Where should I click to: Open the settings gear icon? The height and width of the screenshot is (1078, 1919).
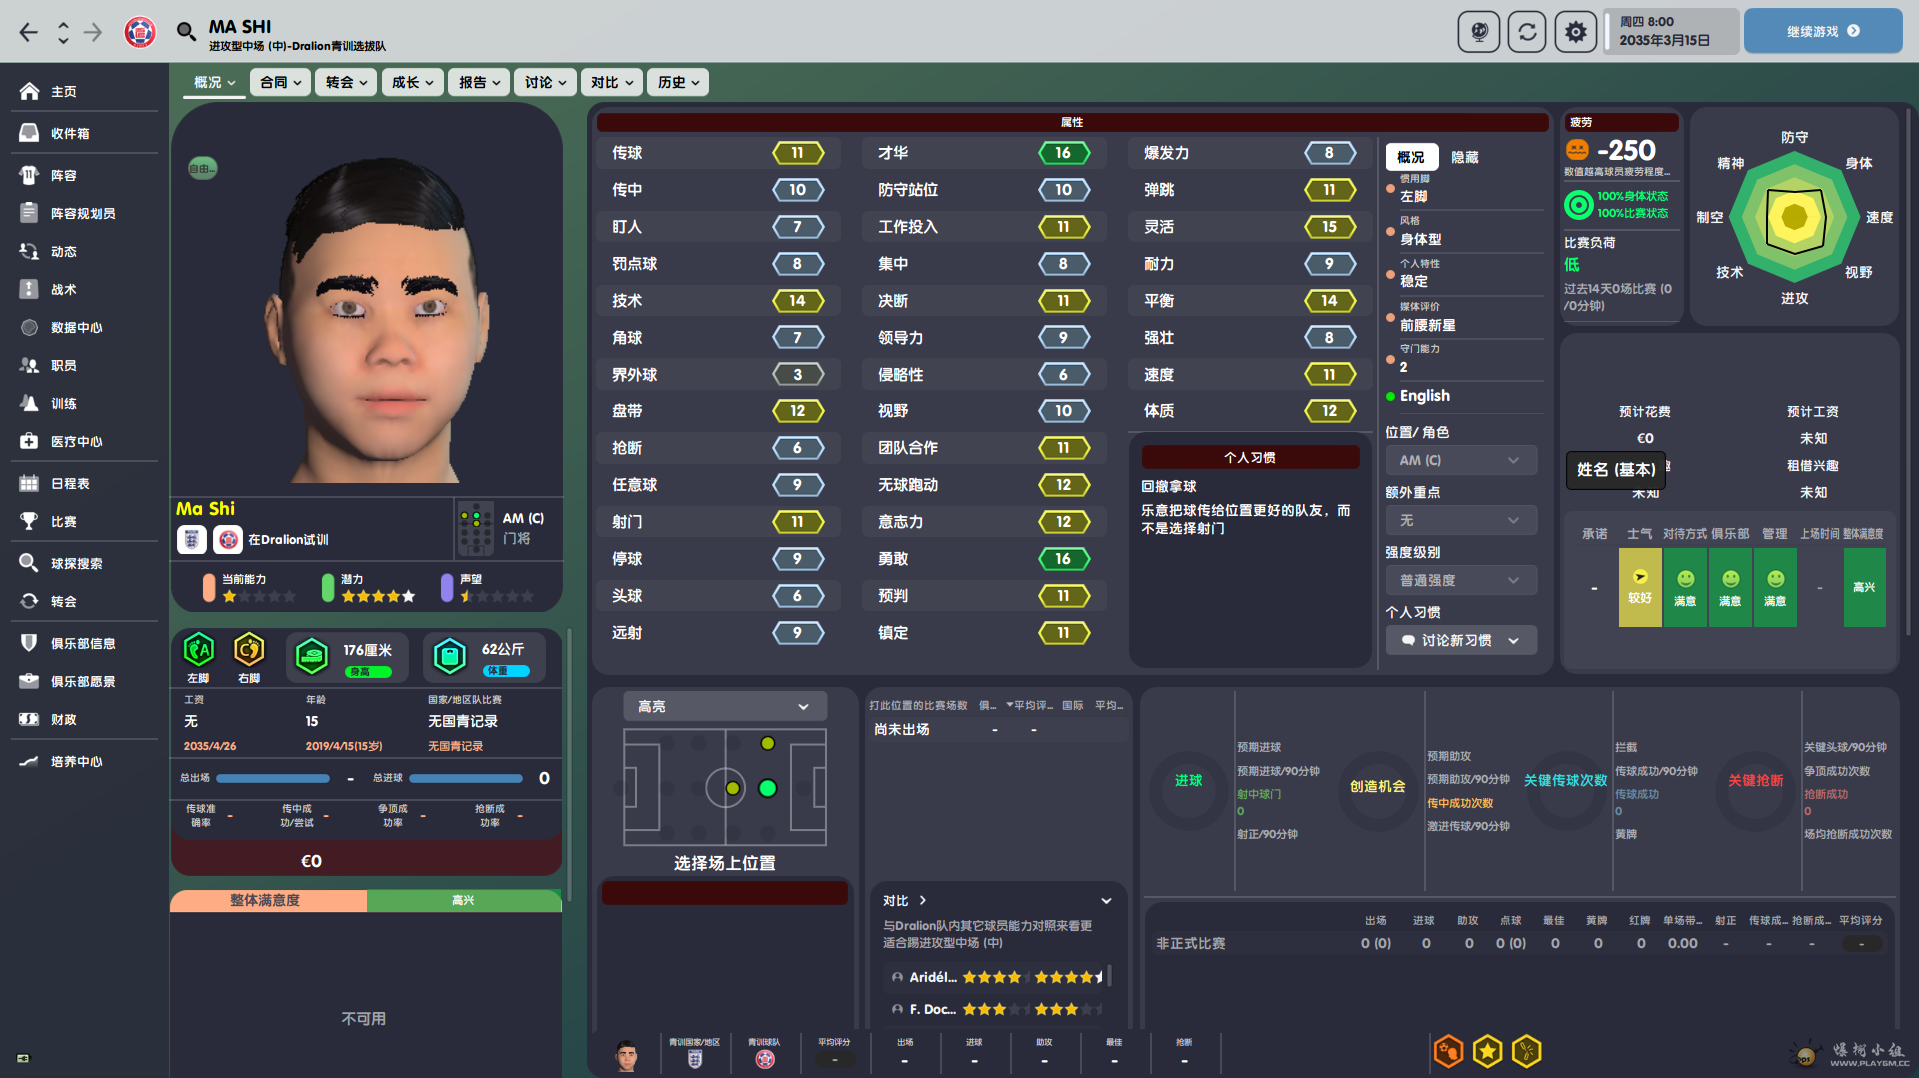coord(1575,32)
